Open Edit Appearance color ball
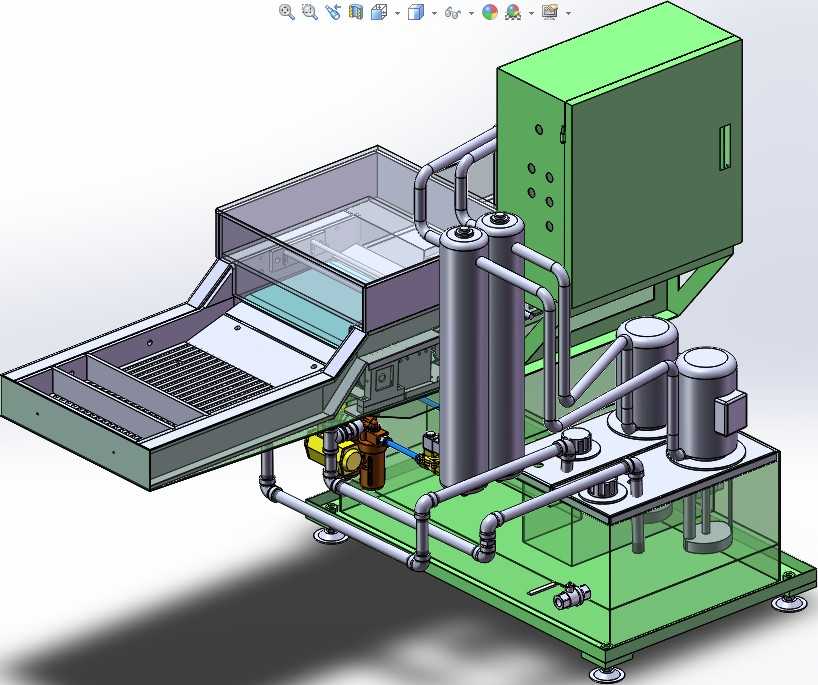Image resolution: width=818 pixels, height=685 pixels. pos(490,12)
